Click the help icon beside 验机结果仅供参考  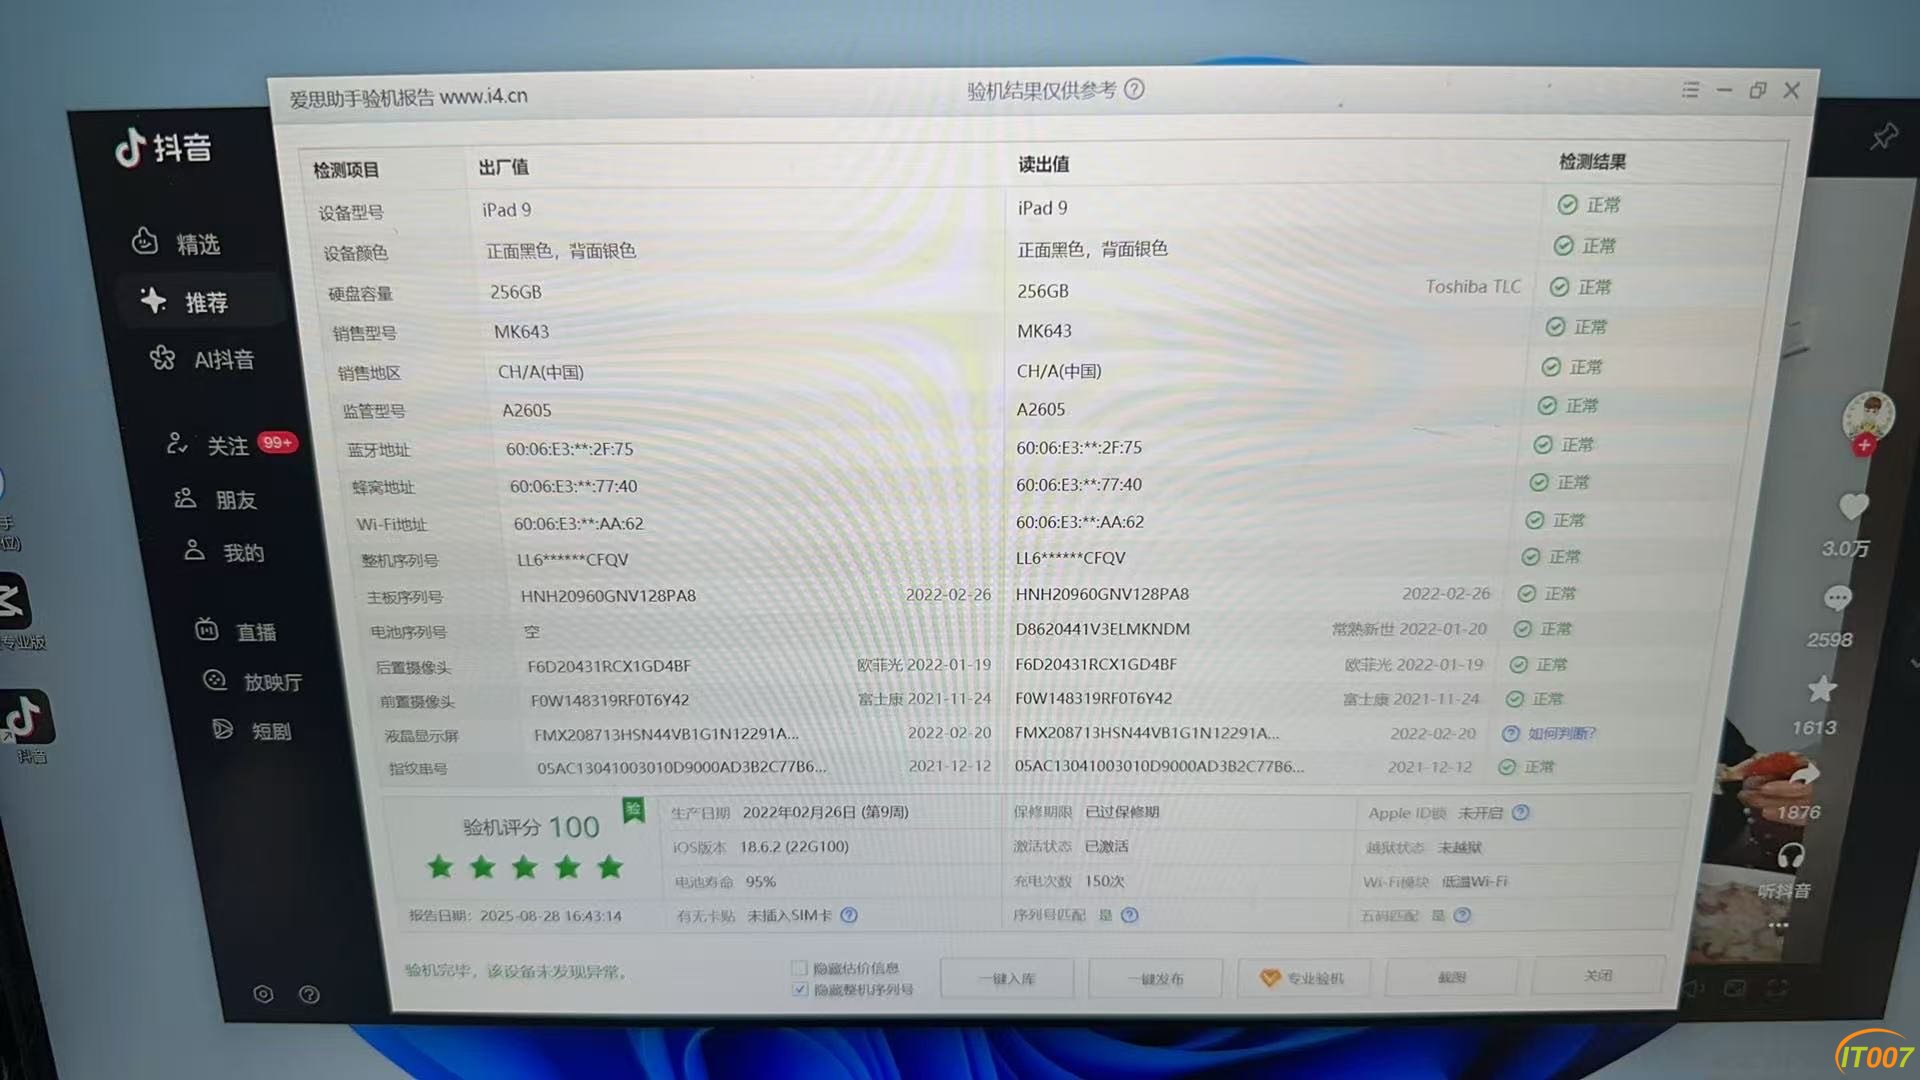point(1134,89)
